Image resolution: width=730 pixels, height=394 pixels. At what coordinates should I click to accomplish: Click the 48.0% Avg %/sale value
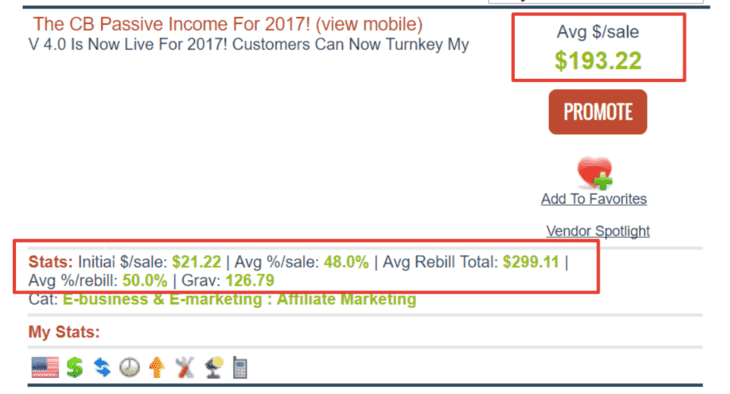(346, 262)
